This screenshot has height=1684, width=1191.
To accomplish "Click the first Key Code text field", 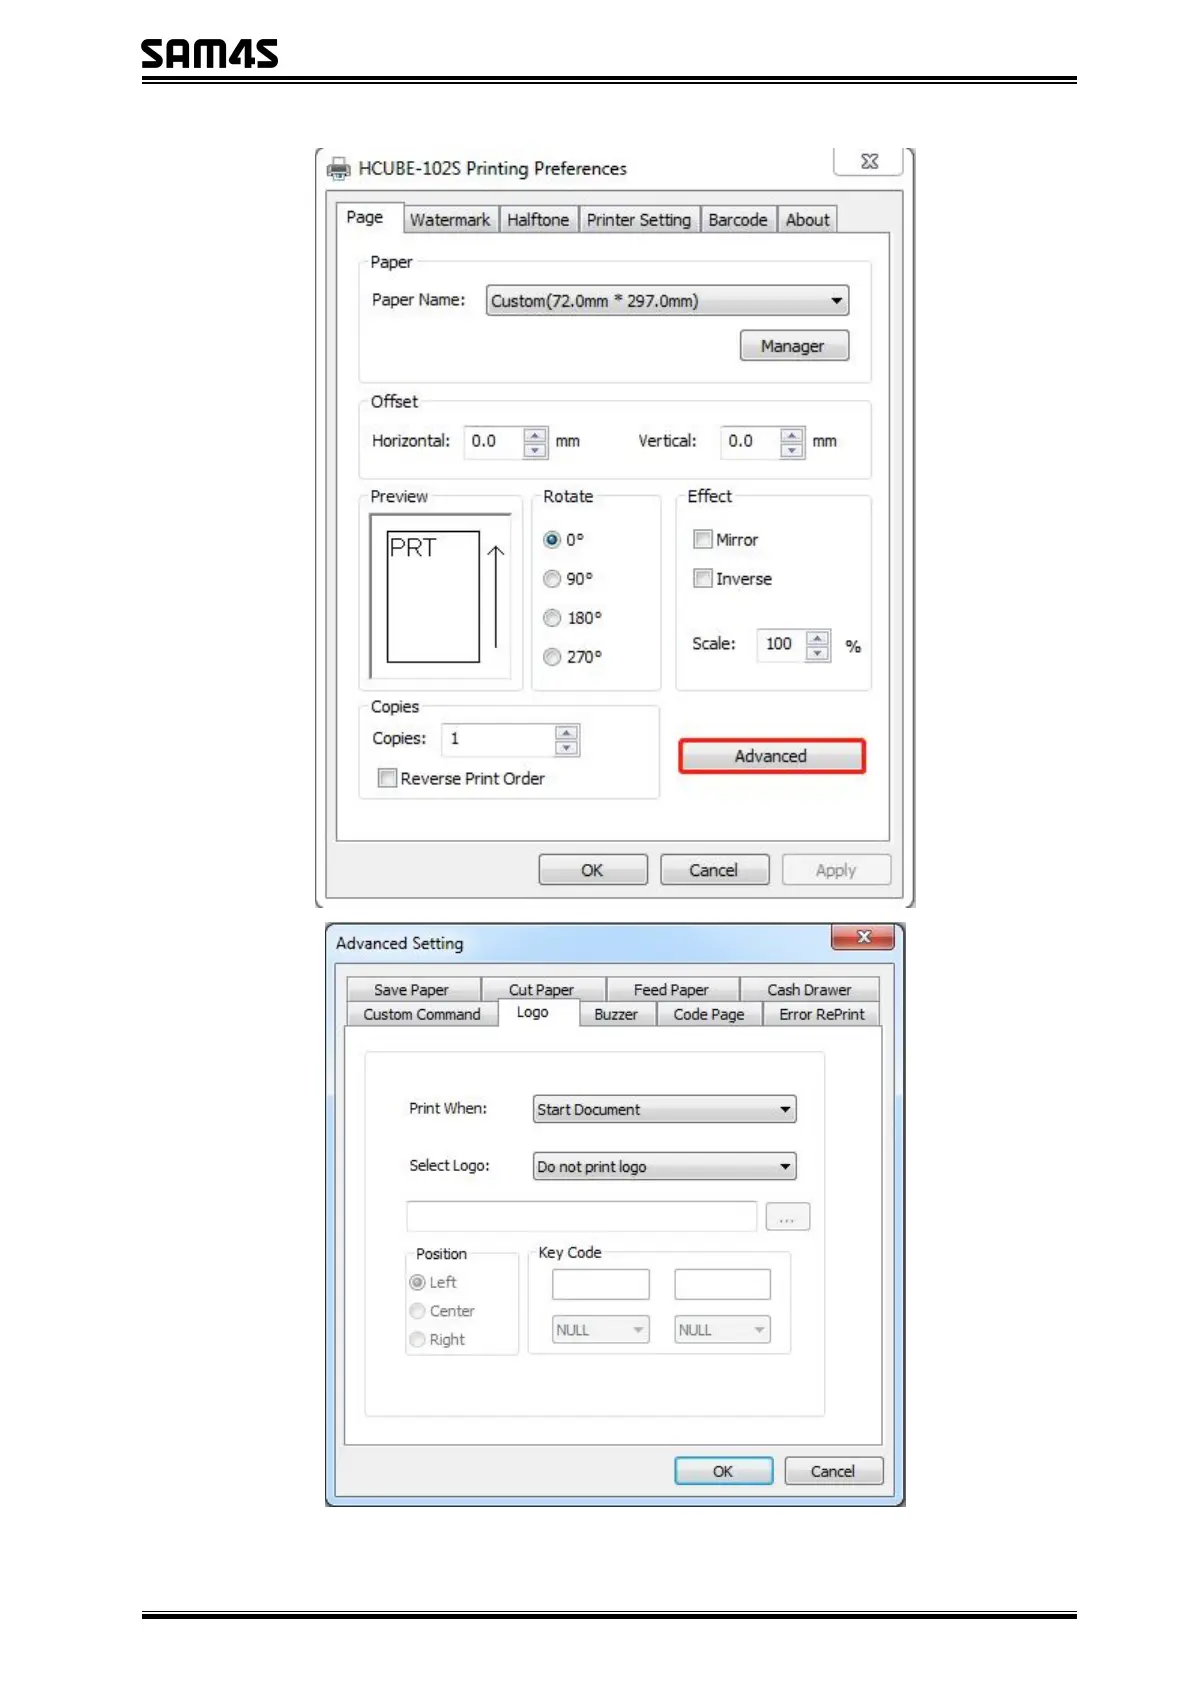I will 601,1284.
